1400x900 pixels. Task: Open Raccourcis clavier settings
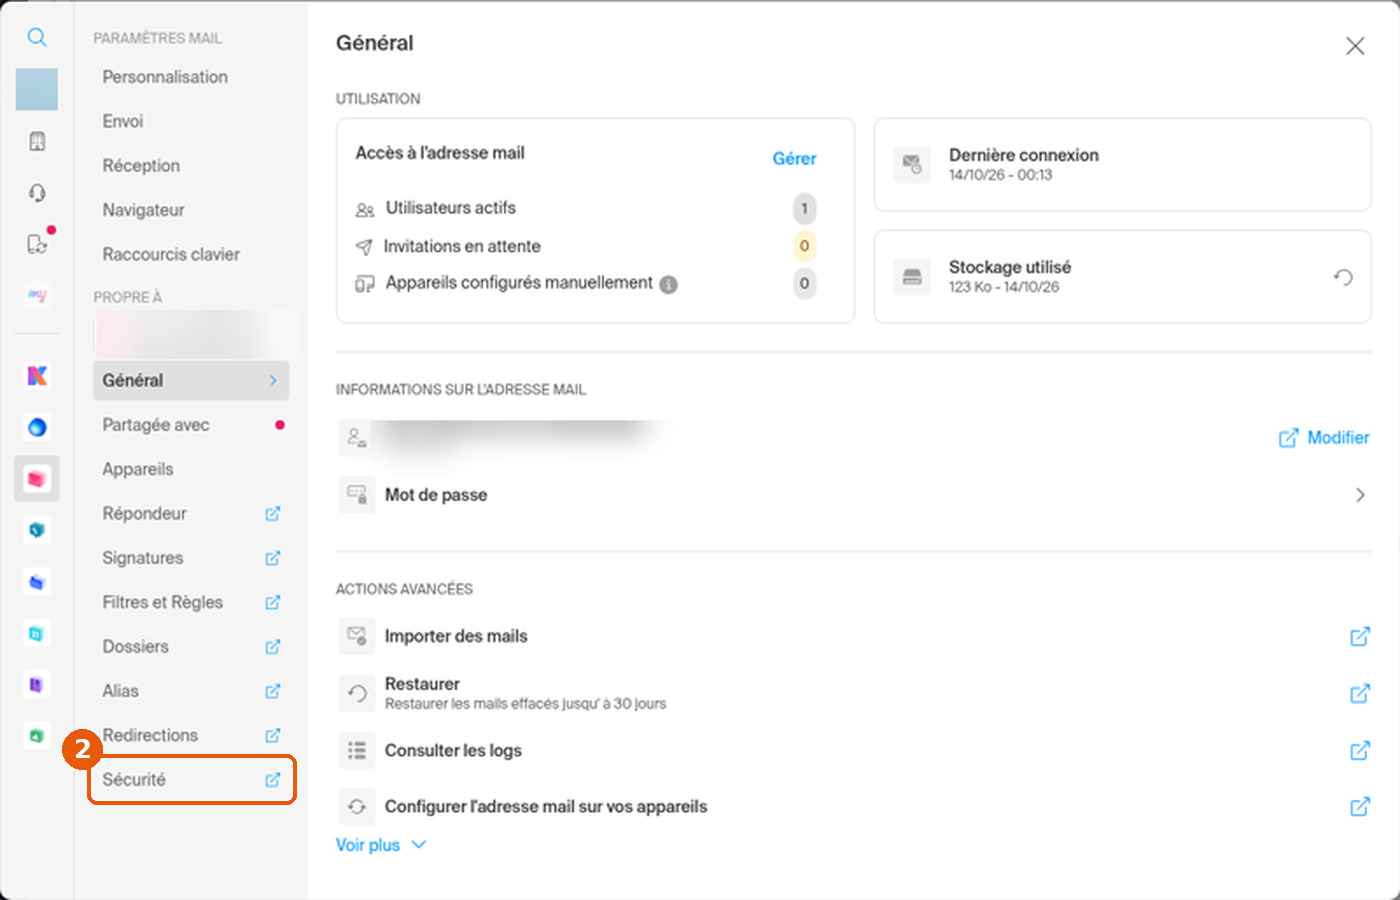pyautogui.click(x=171, y=254)
